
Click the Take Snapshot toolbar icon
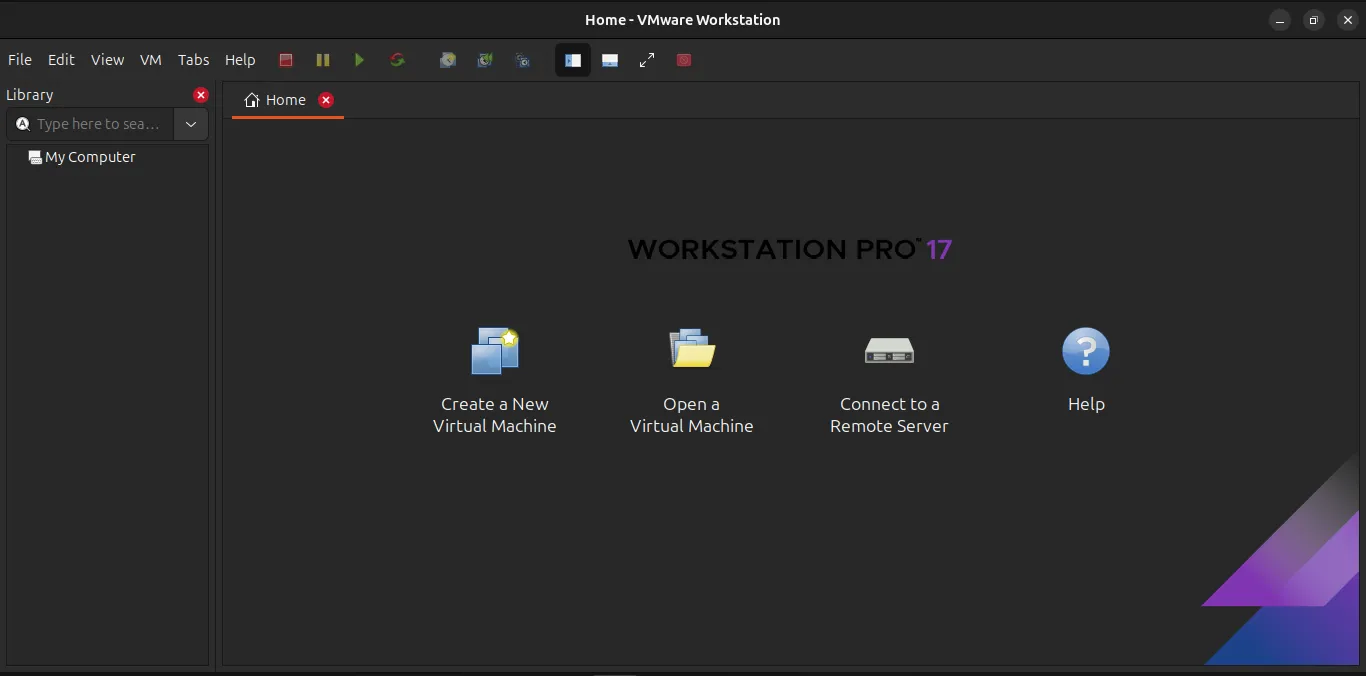pyautogui.click(x=448, y=60)
